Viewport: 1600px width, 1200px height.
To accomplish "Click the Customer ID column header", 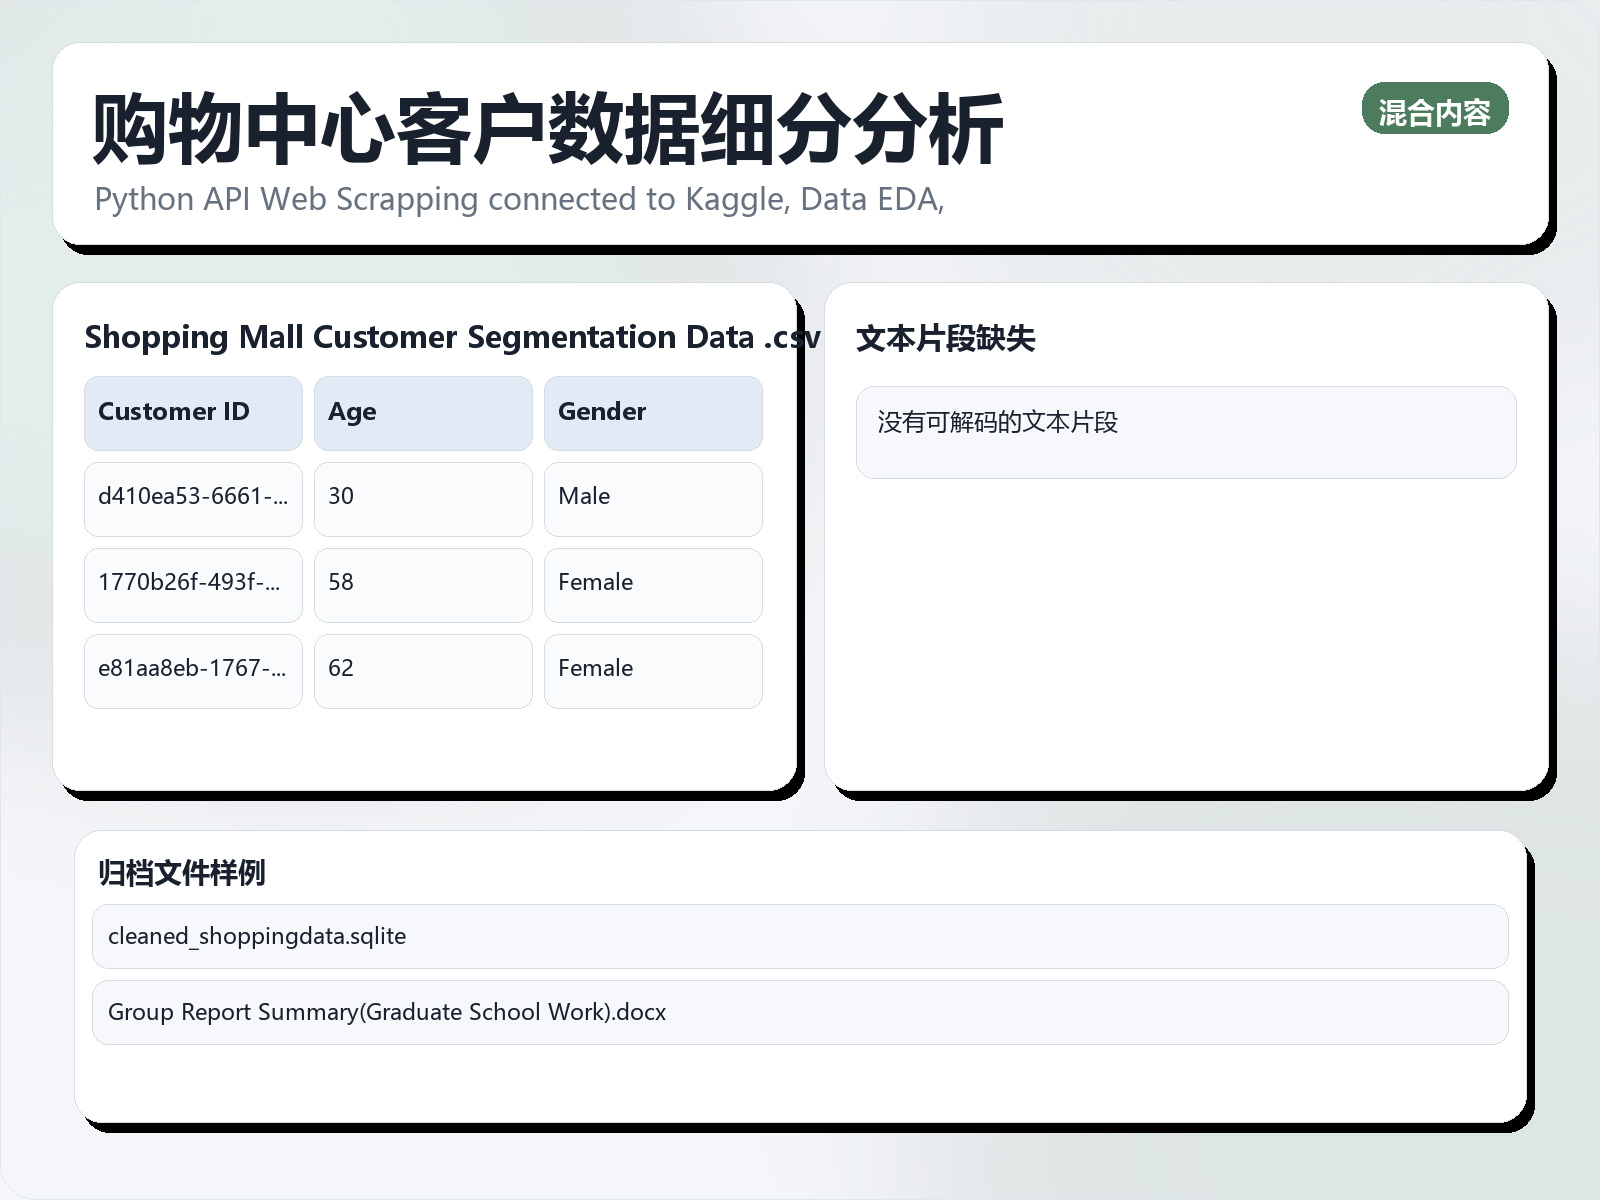I will pos(192,412).
